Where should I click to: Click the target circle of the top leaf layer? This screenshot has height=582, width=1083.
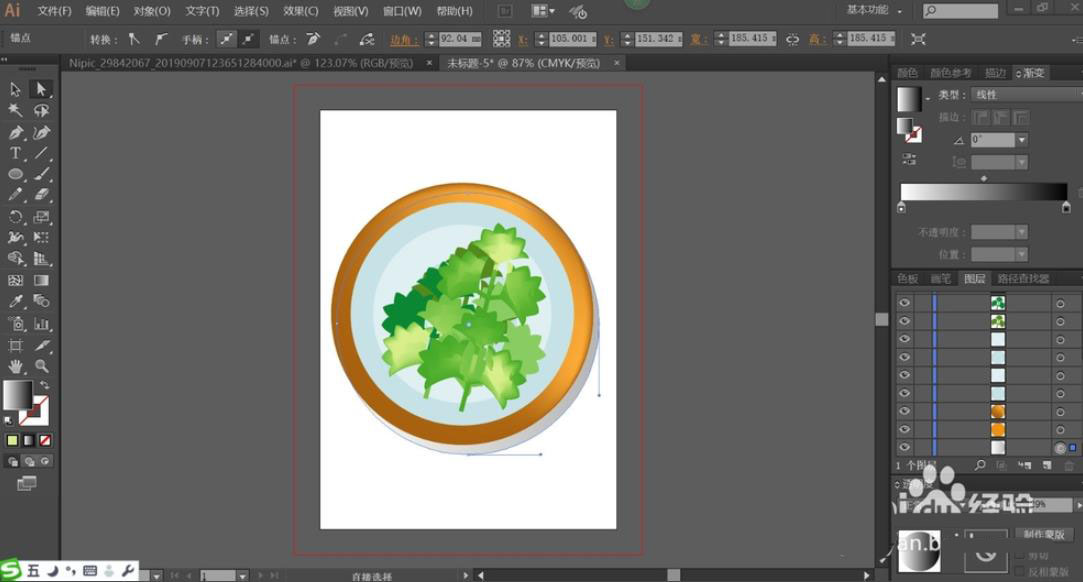[1060, 303]
